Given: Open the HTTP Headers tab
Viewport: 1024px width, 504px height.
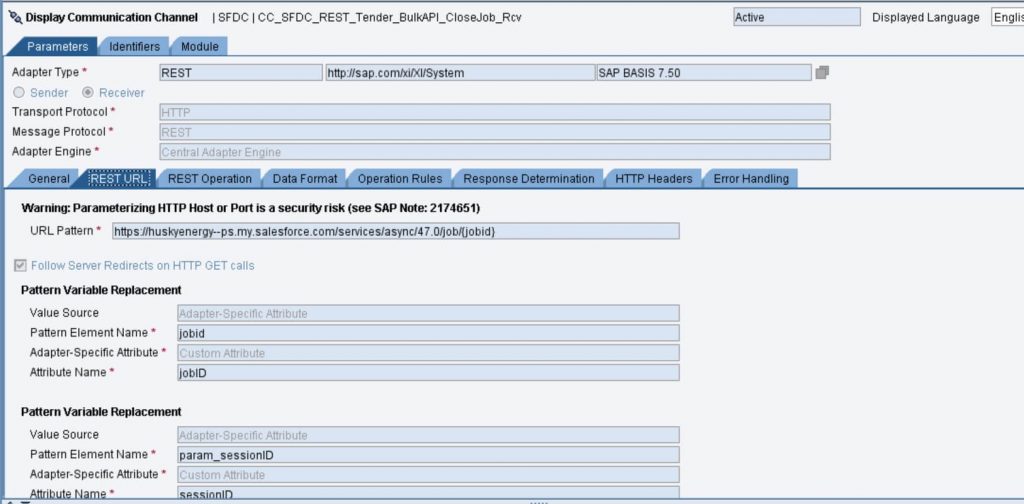Looking at the screenshot, I should (x=654, y=178).
